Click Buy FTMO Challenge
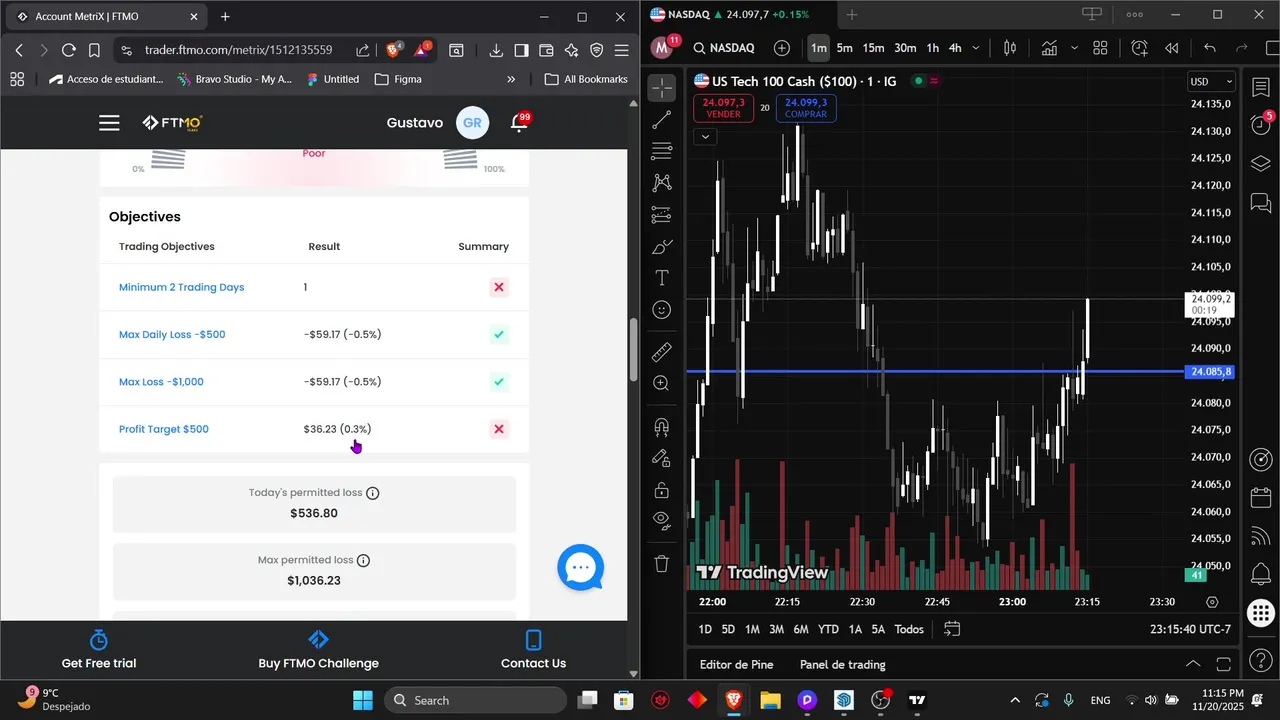Viewport: 1280px width, 720px height. [x=318, y=650]
